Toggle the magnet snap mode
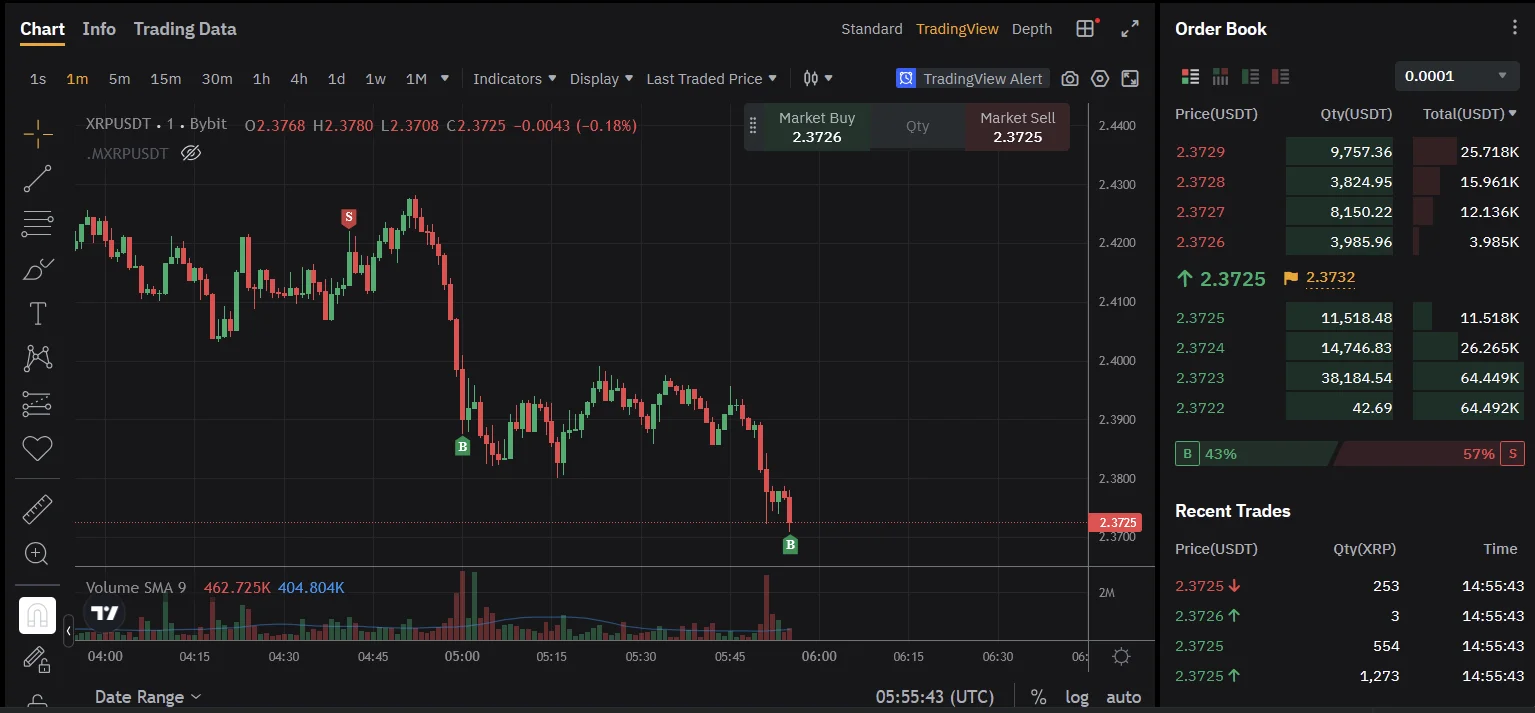1535x713 pixels. click(37, 615)
